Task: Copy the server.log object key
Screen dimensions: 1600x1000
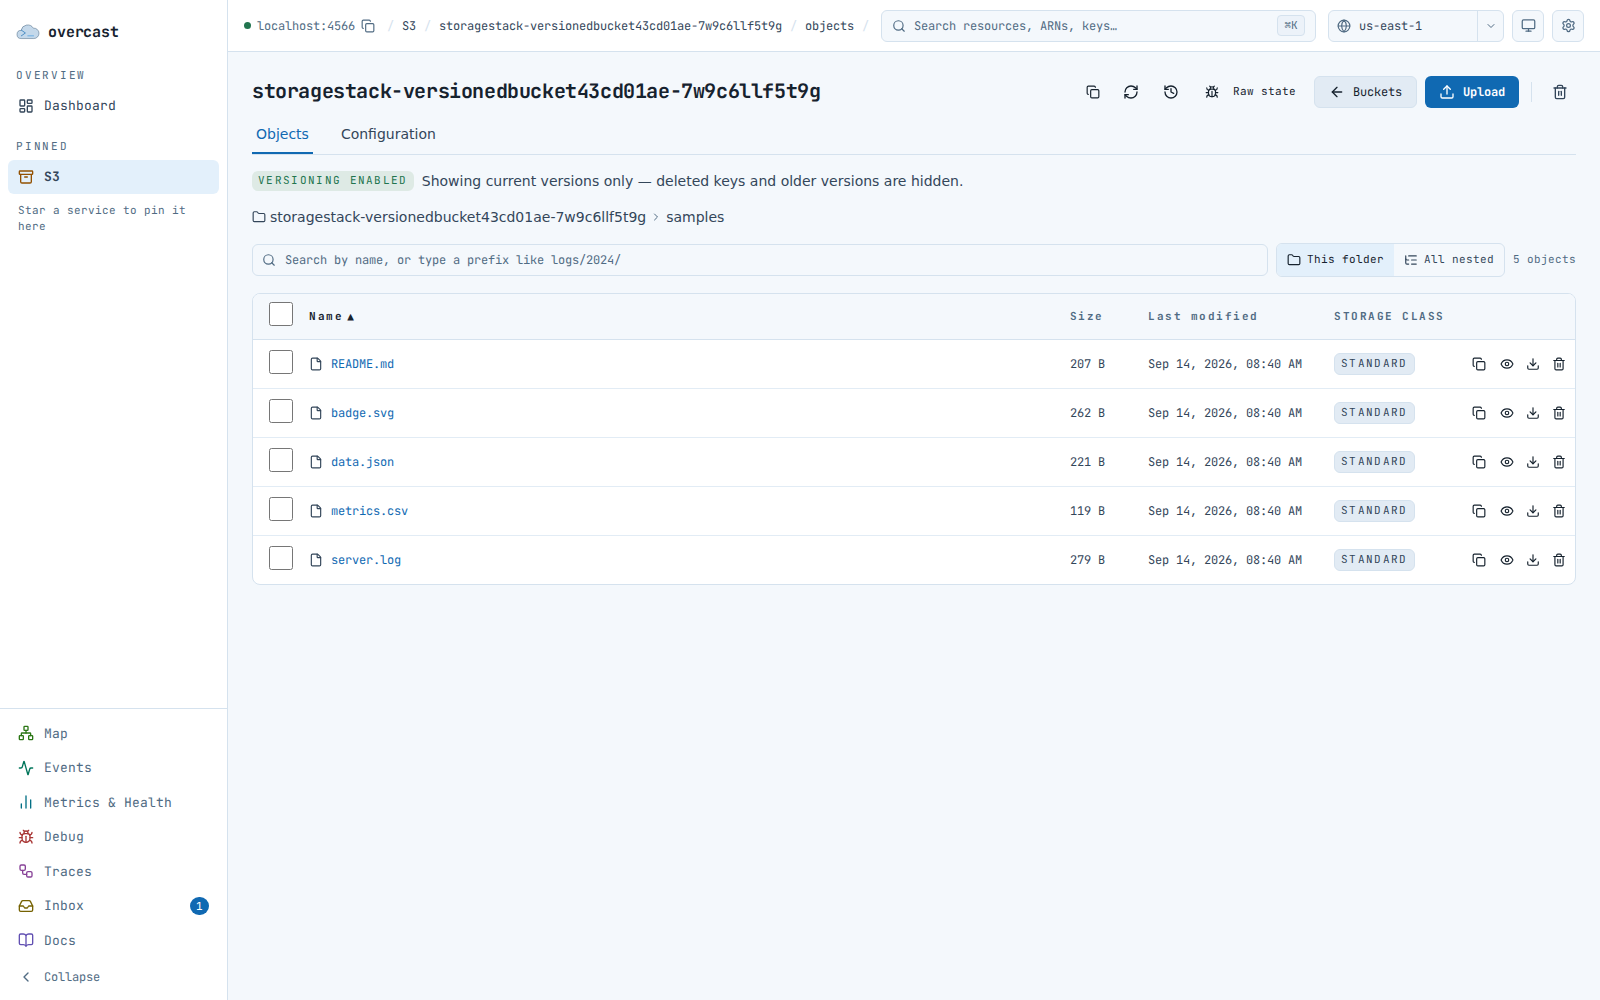Action: pos(1479,560)
